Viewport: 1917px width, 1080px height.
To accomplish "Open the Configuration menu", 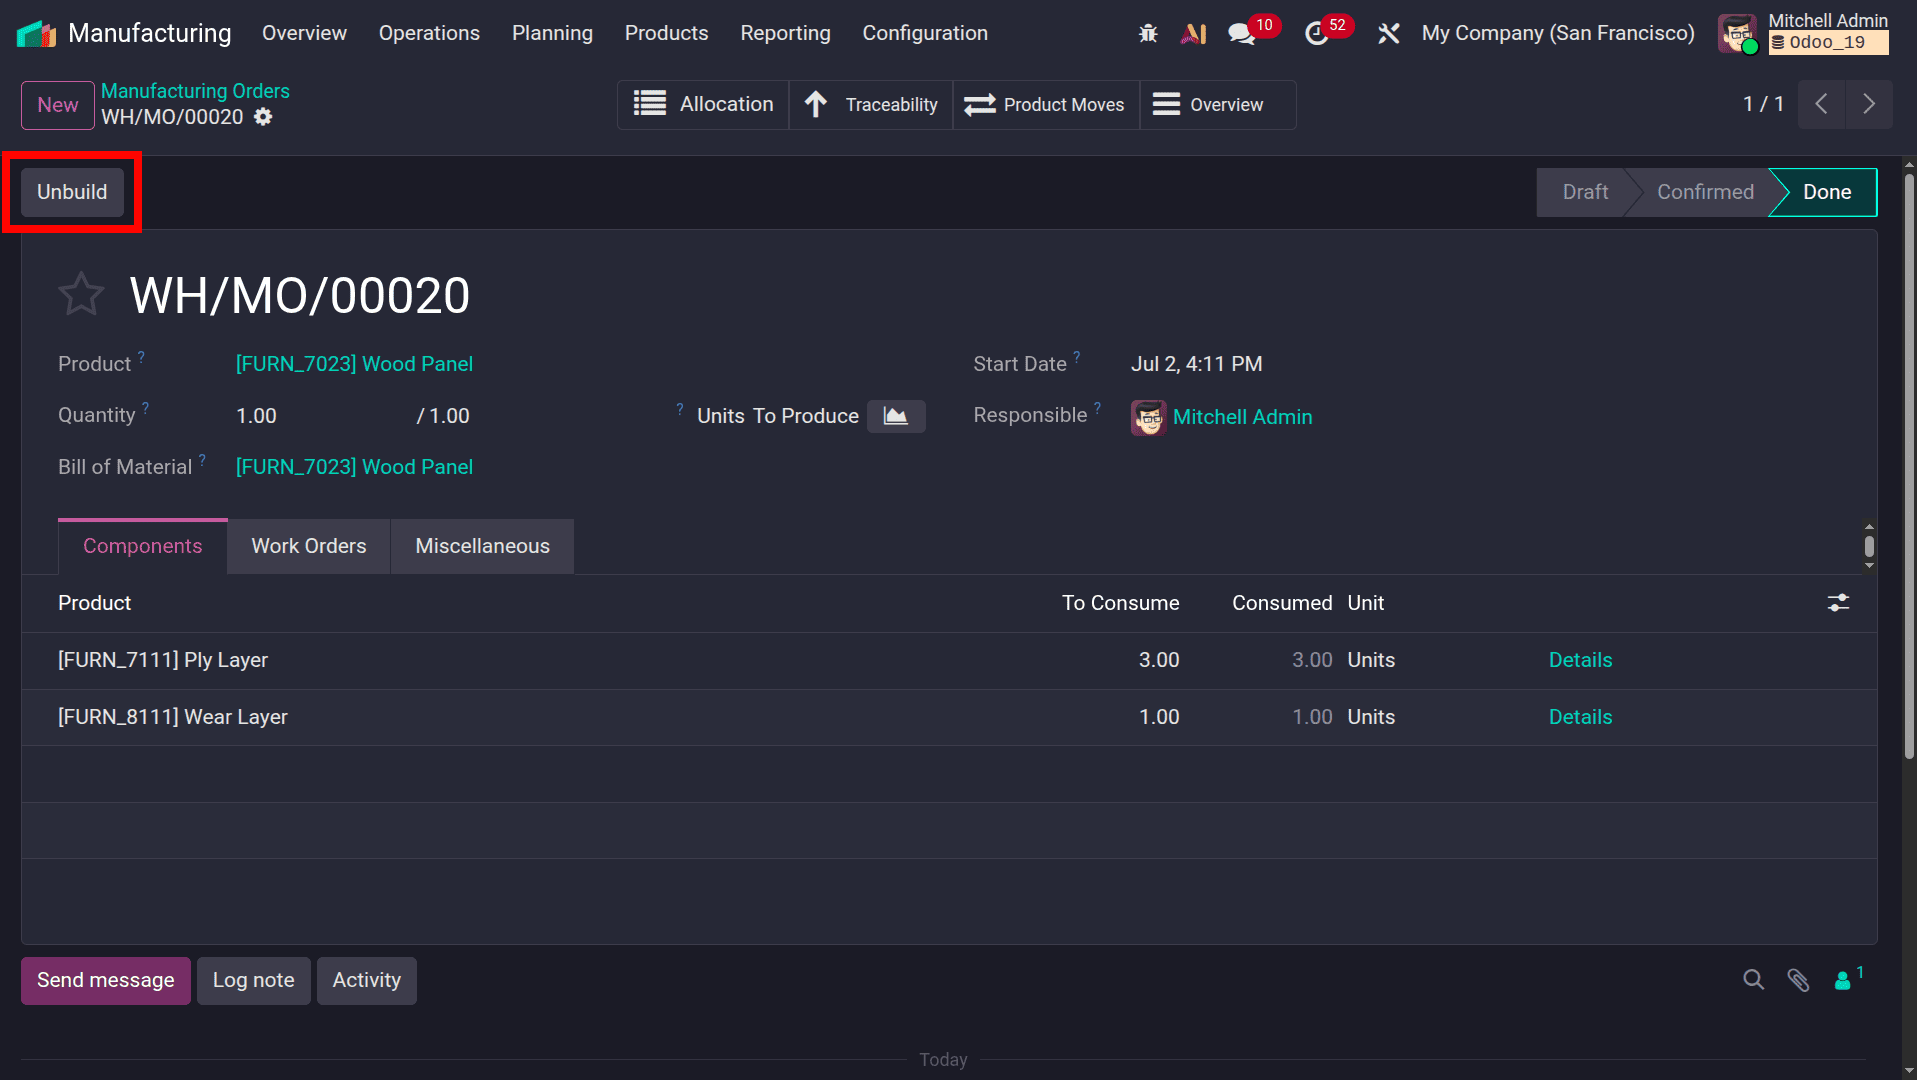I will click(925, 33).
